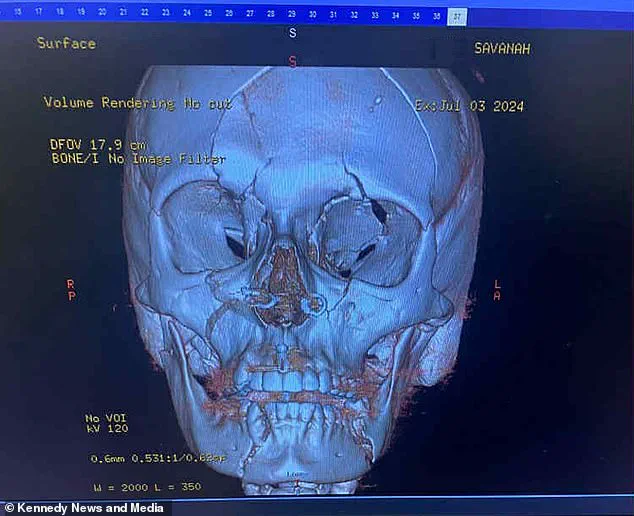Screen dimensions: 634x516
Task: Click the SAVANAH patient name label
Action: pyautogui.click(x=502, y=49)
